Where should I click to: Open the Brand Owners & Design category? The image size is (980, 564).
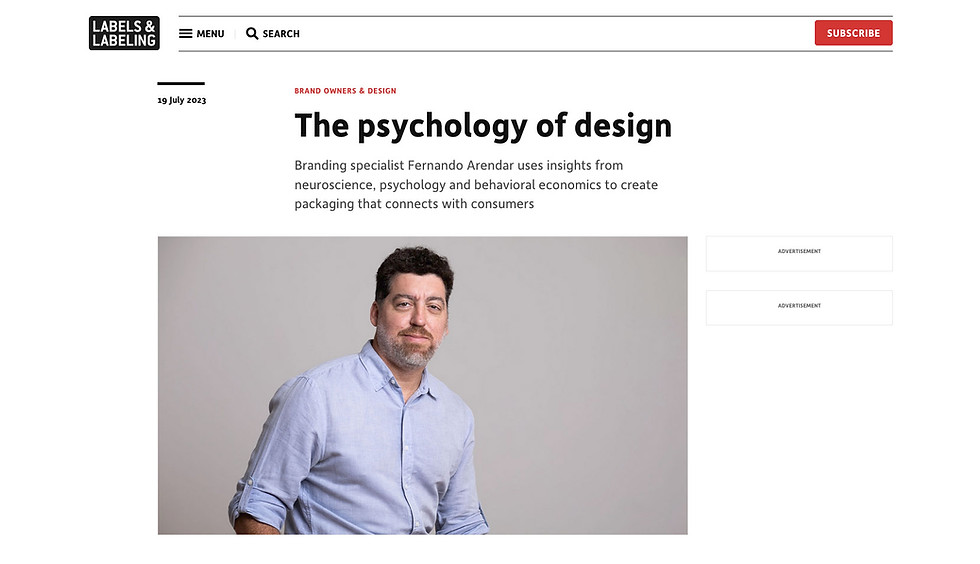[x=345, y=91]
